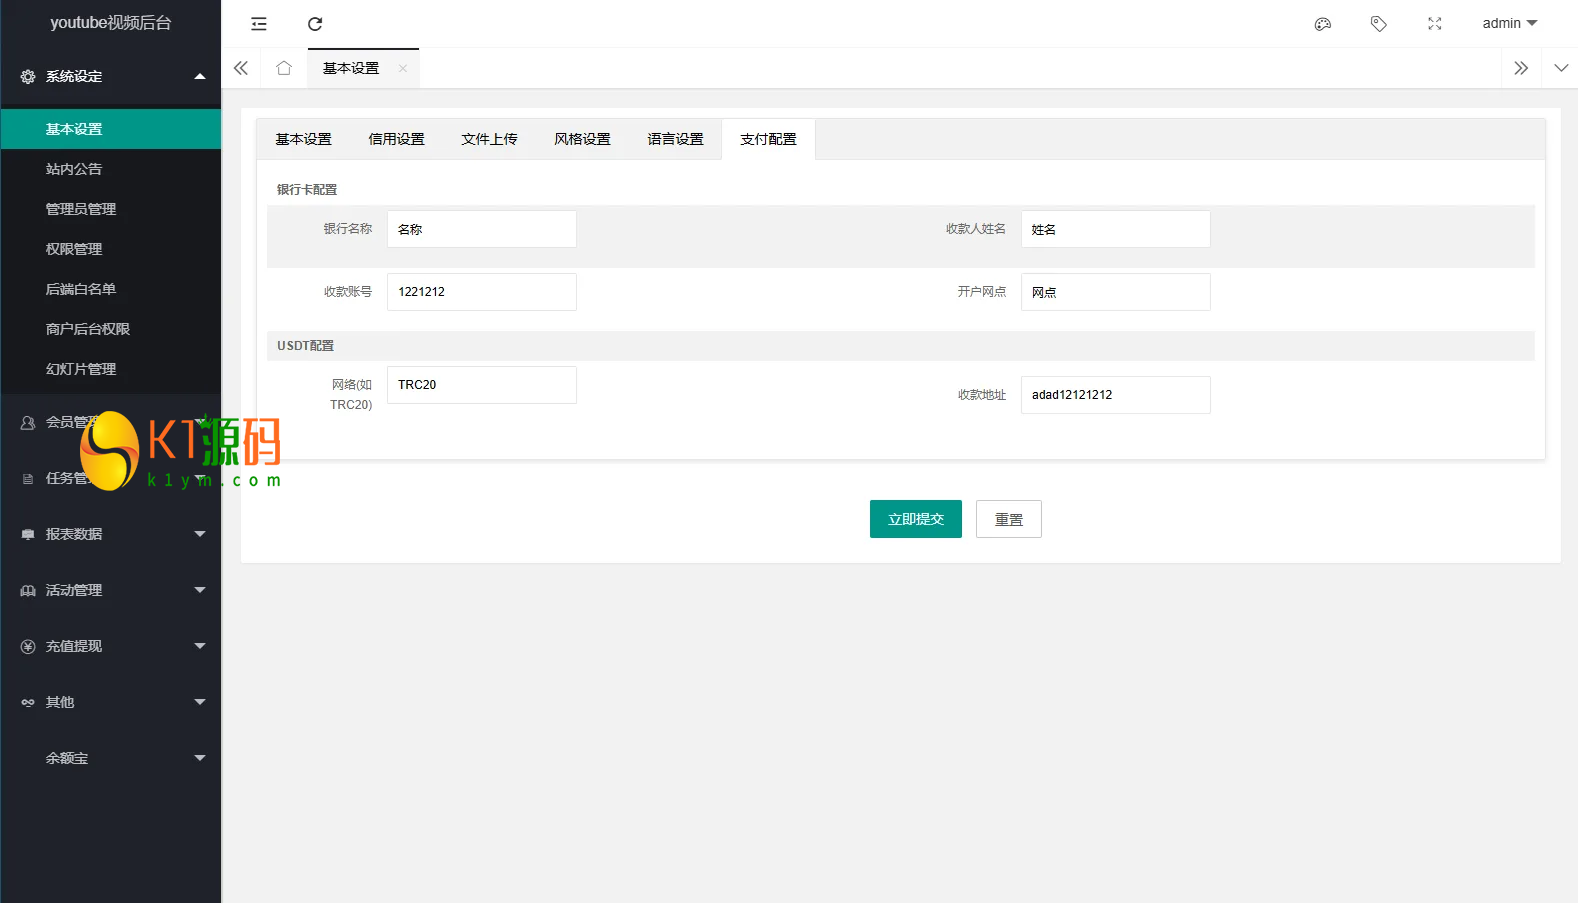Screen dimensions: 1578x903
Task: Click the 其他 link icon in sidebar
Action: click(x=28, y=703)
